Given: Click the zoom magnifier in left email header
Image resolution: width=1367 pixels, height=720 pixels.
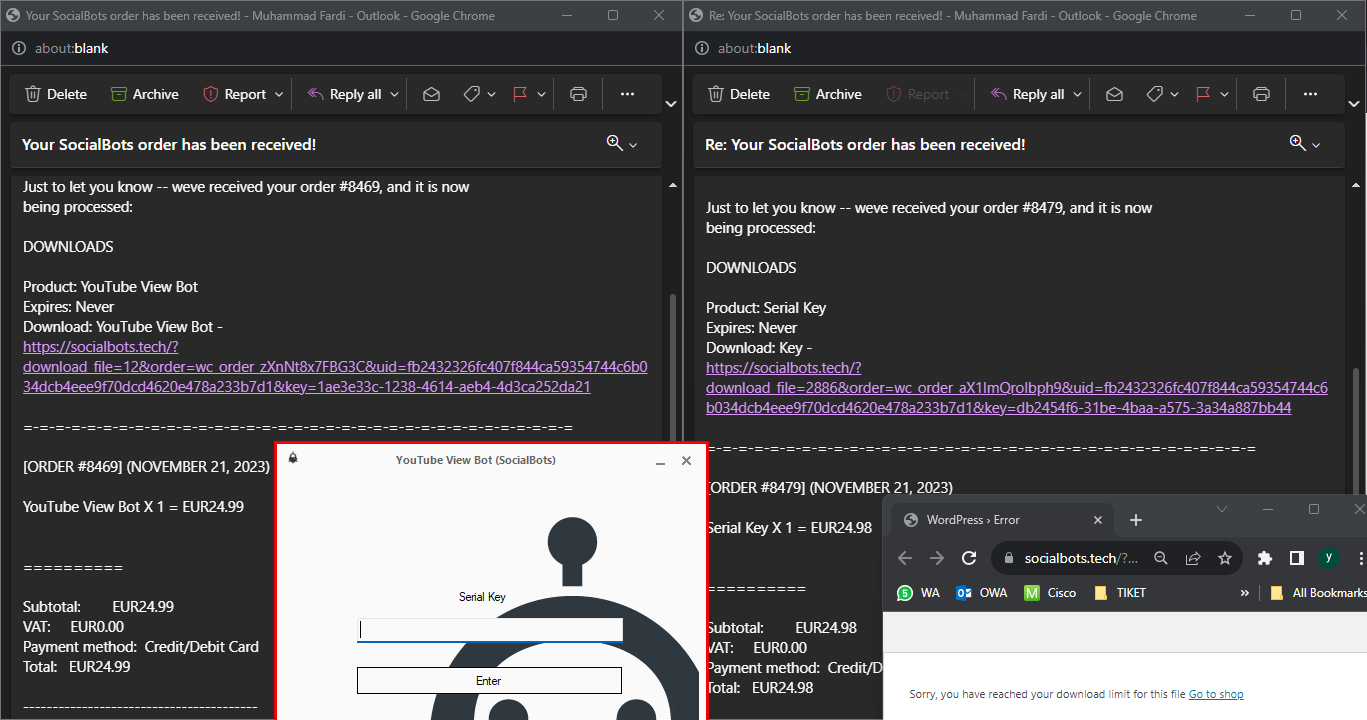Looking at the screenshot, I should [614, 143].
